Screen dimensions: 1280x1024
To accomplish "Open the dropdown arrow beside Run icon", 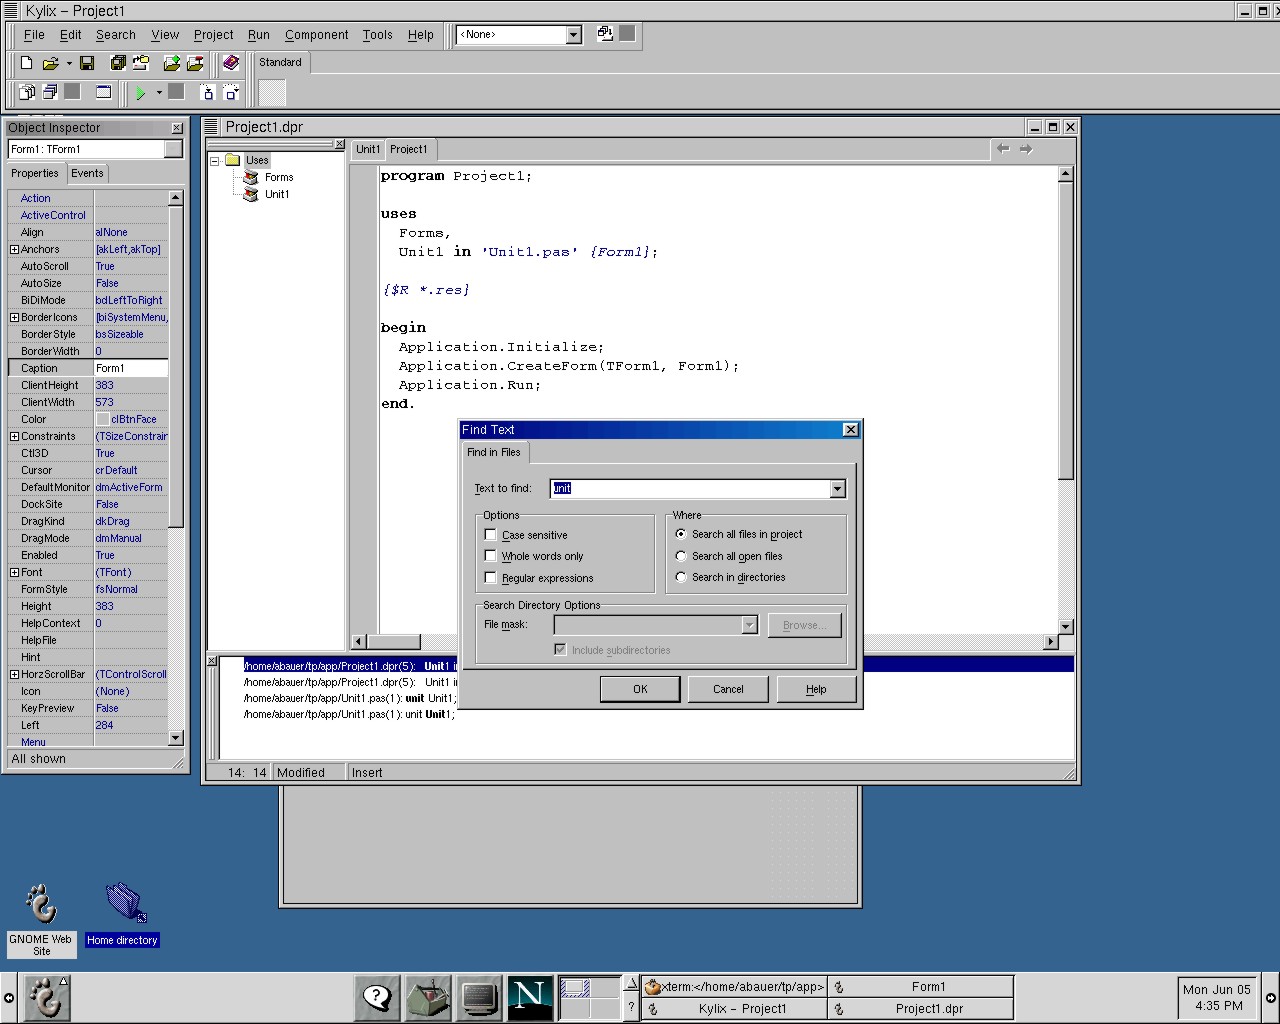I will (159, 92).
